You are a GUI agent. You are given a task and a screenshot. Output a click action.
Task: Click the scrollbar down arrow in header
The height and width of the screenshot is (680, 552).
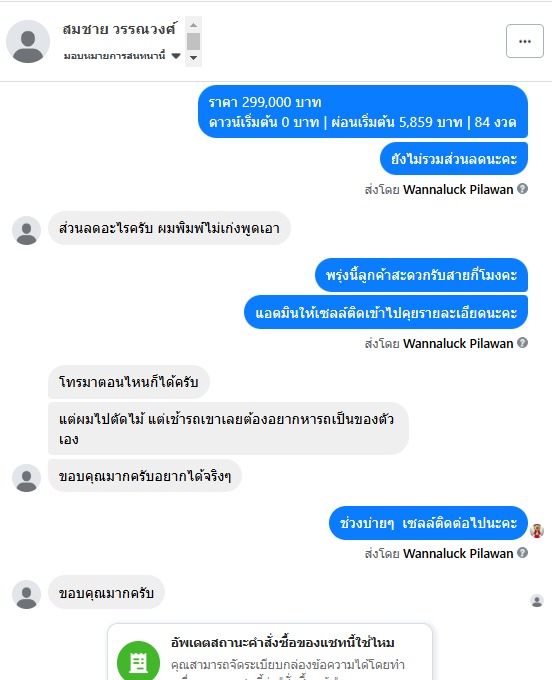pos(193,58)
